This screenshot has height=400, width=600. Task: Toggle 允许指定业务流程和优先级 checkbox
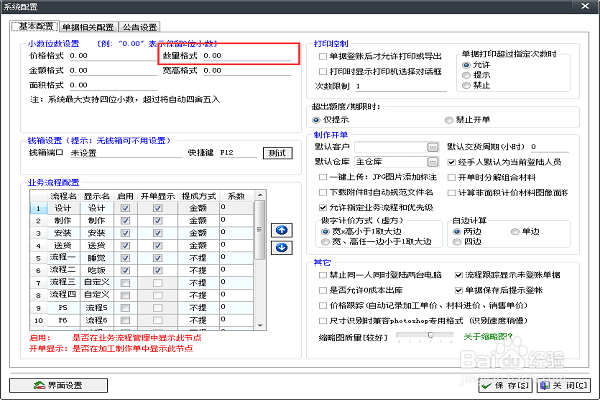point(323,208)
